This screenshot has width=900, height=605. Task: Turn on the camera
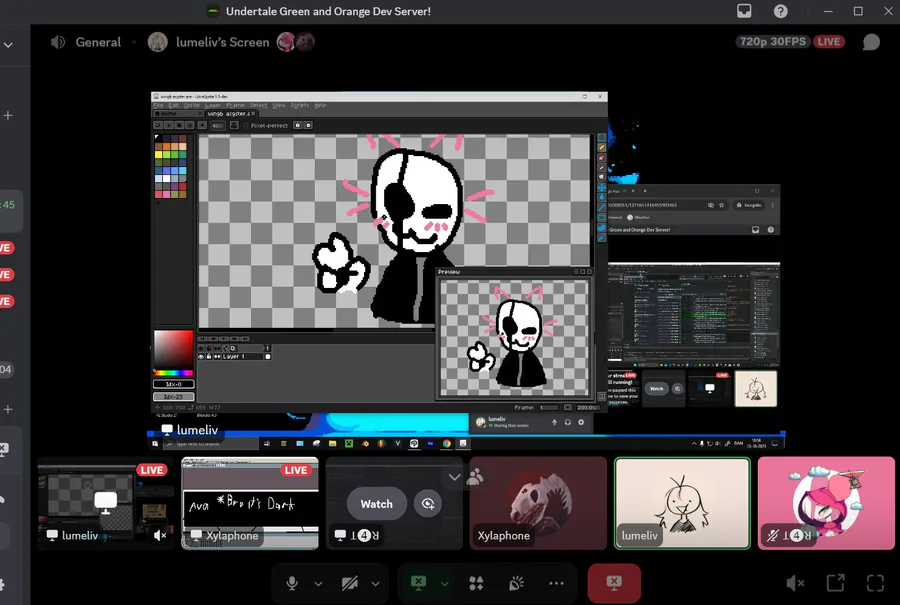coord(349,584)
